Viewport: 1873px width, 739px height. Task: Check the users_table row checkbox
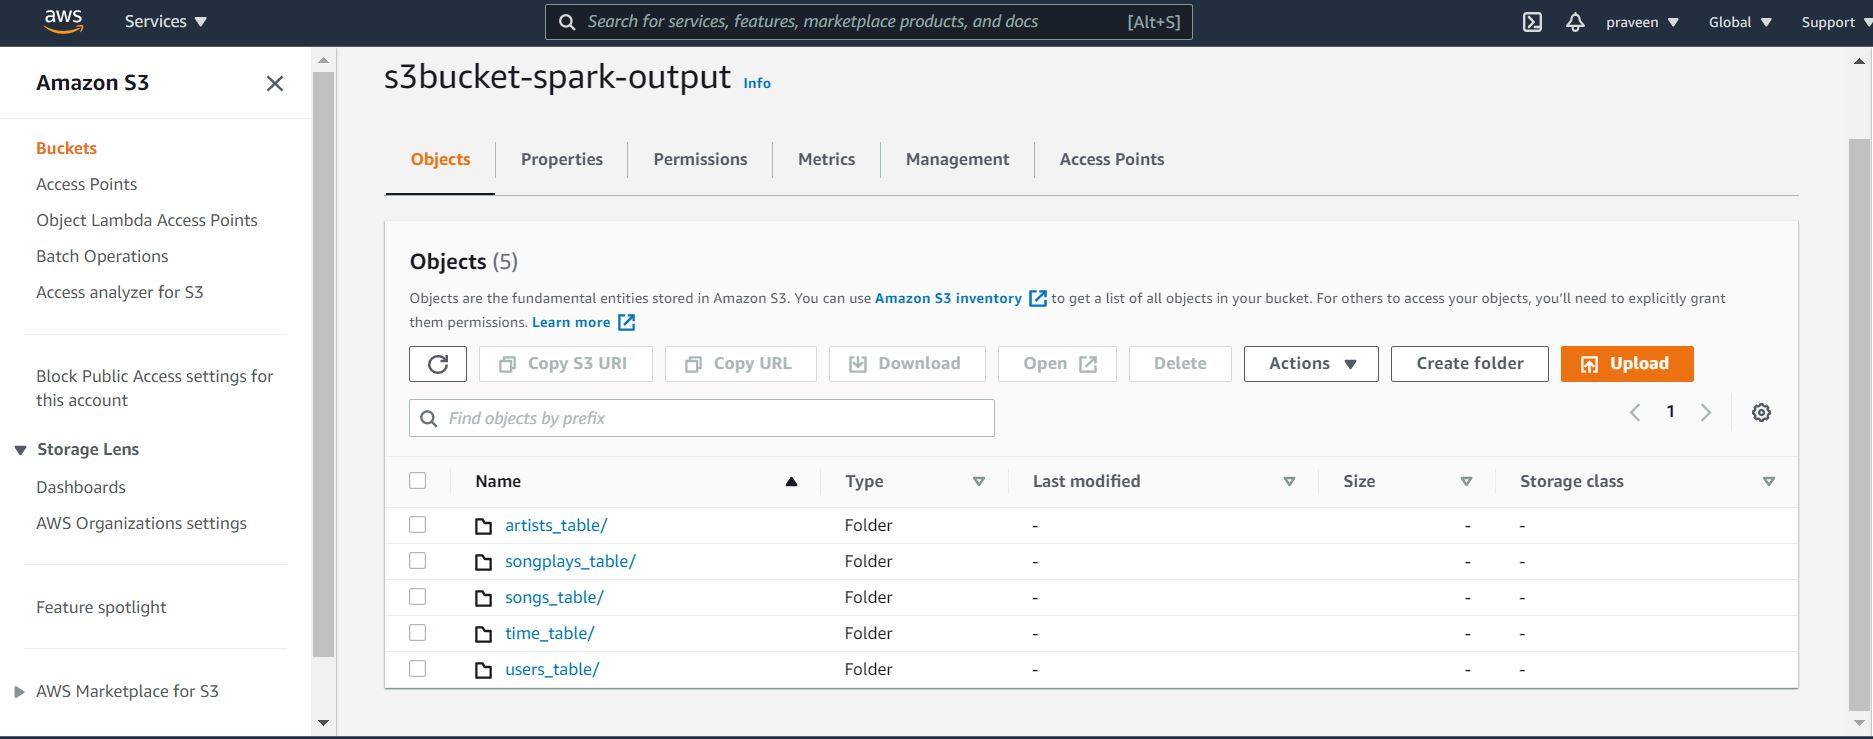[418, 669]
